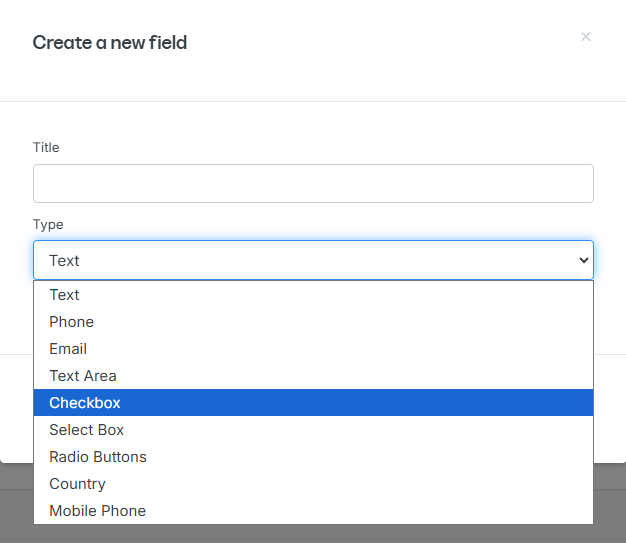Pick Email from the Type options
This screenshot has width=626, height=543.
(313, 349)
